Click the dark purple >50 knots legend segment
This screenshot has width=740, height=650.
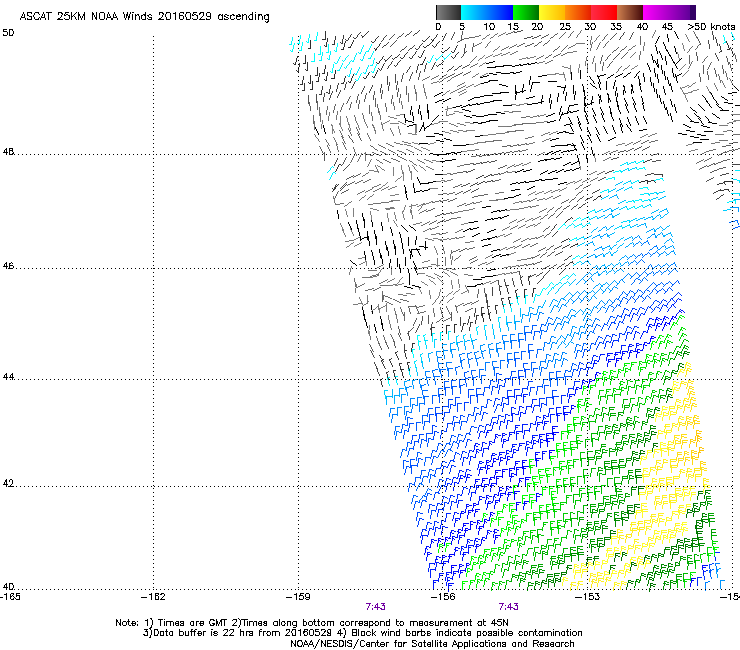(x=693, y=12)
